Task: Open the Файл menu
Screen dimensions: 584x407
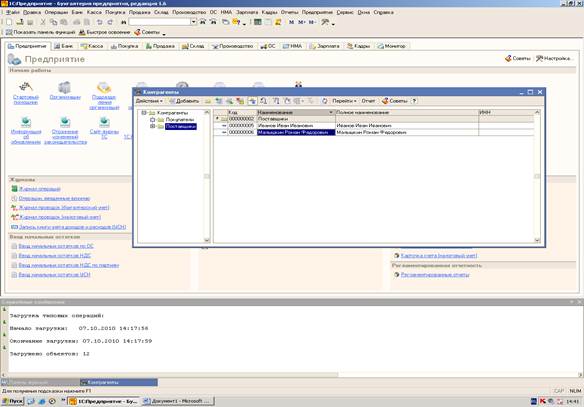Action: [13, 12]
